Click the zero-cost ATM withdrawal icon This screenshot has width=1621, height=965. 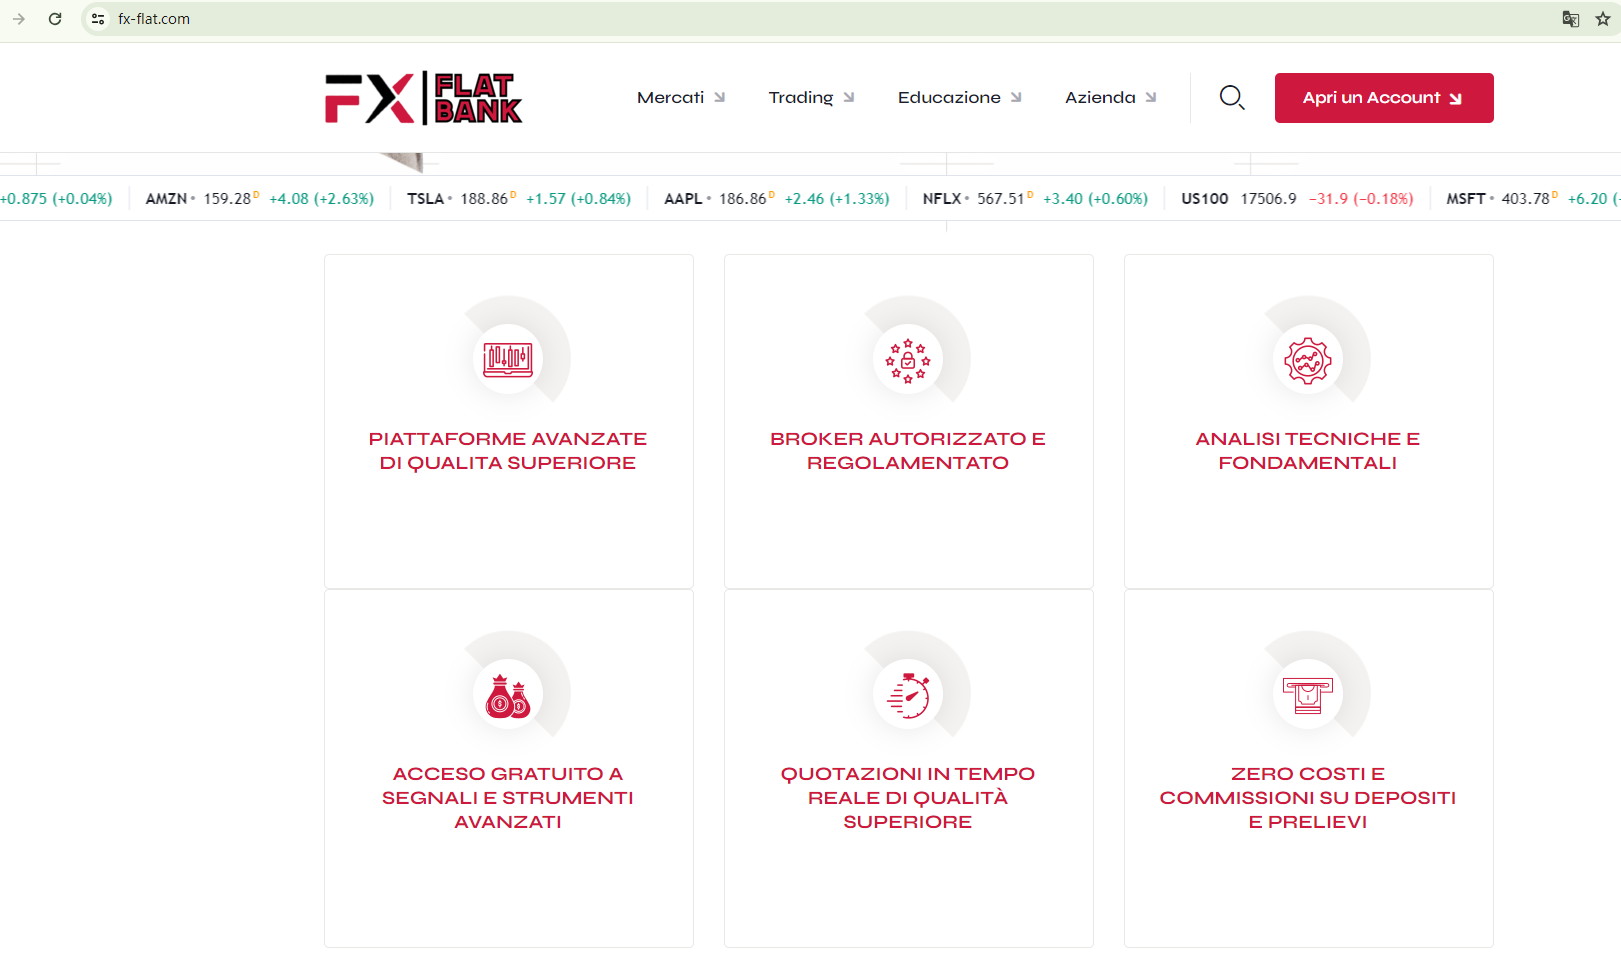click(1308, 694)
